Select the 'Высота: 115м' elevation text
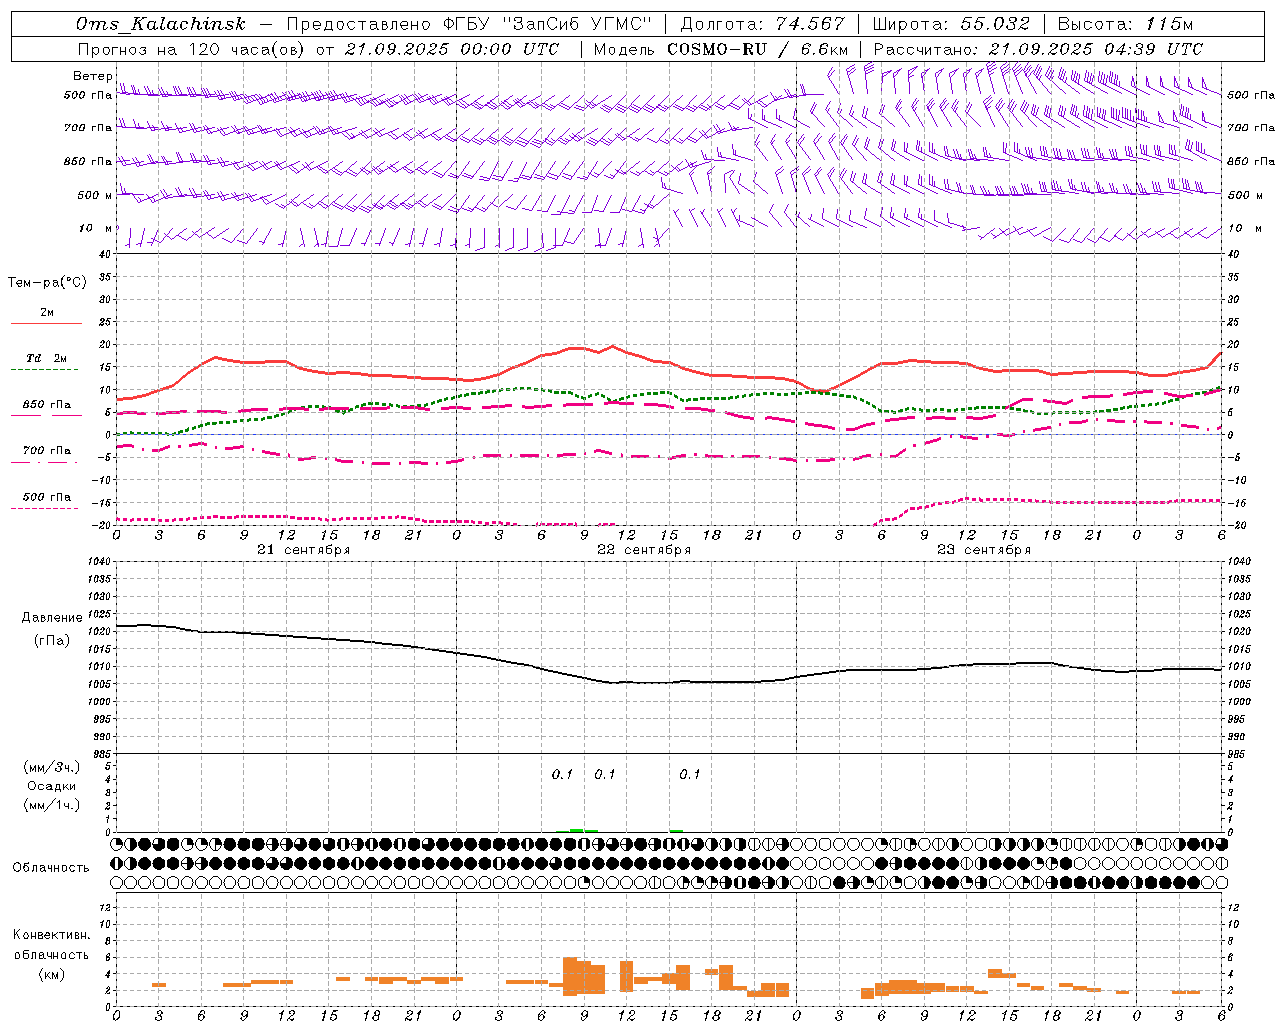This screenshot has width=1280, height=1024. click(x=1125, y=24)
